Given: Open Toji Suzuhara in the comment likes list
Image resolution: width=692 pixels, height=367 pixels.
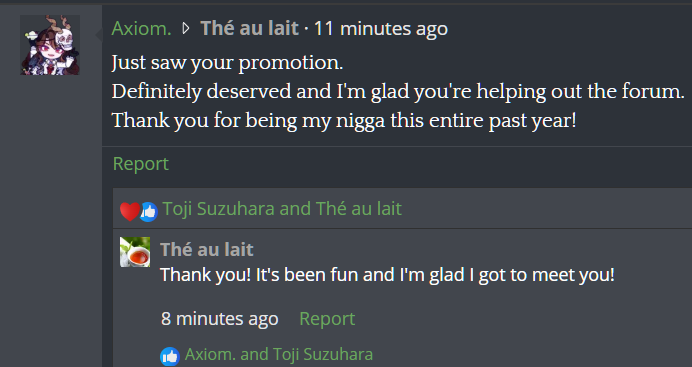Looking at the screenshot, I should (x=323, y=354).
